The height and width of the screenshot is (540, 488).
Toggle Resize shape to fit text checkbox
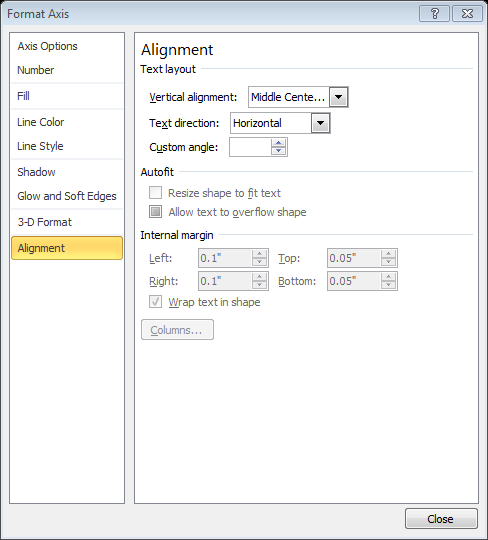(x=155, y=193)
